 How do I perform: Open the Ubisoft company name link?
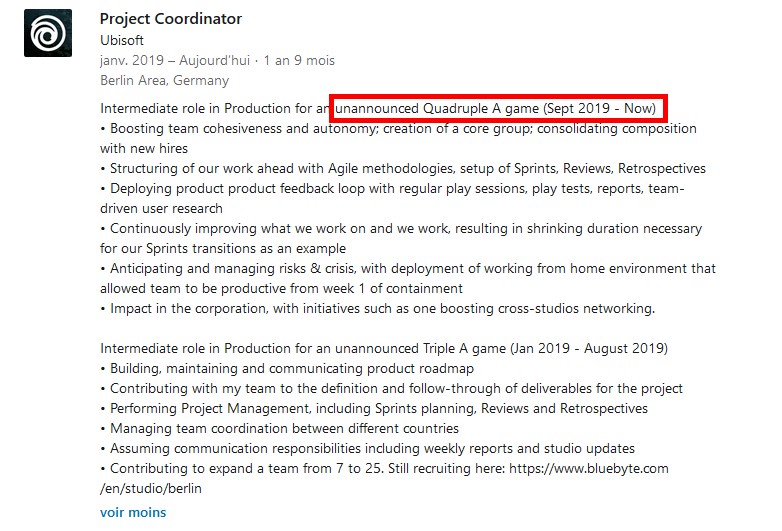click(122, 40)
